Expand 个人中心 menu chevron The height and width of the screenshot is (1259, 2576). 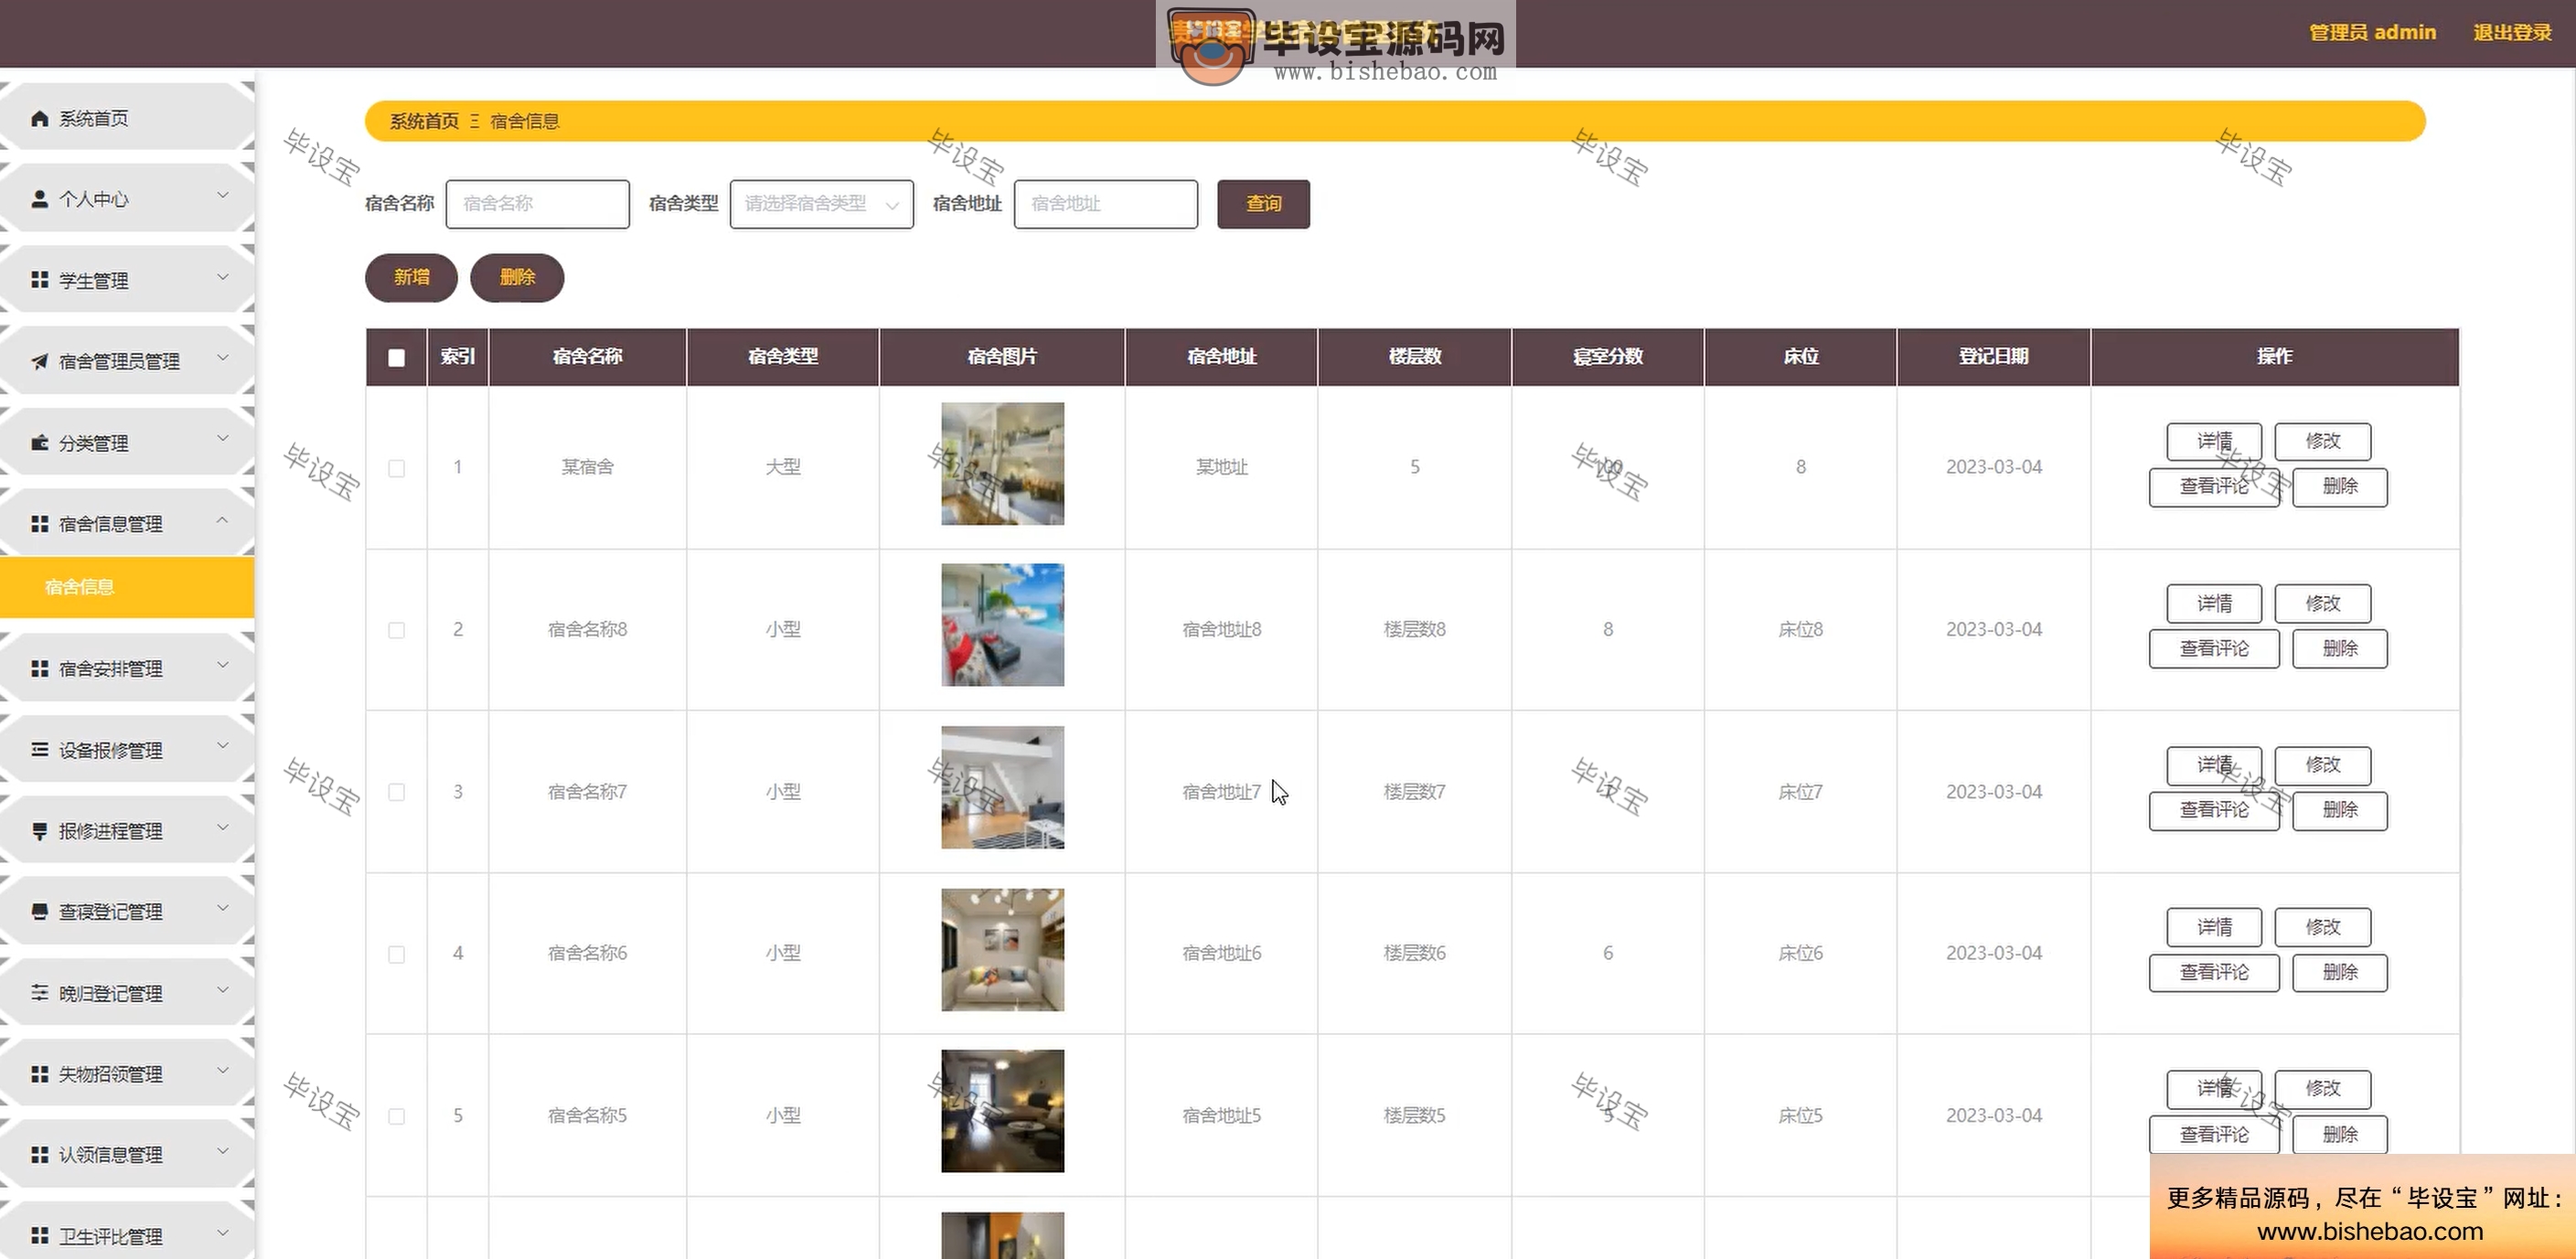(x=223, y=195)
